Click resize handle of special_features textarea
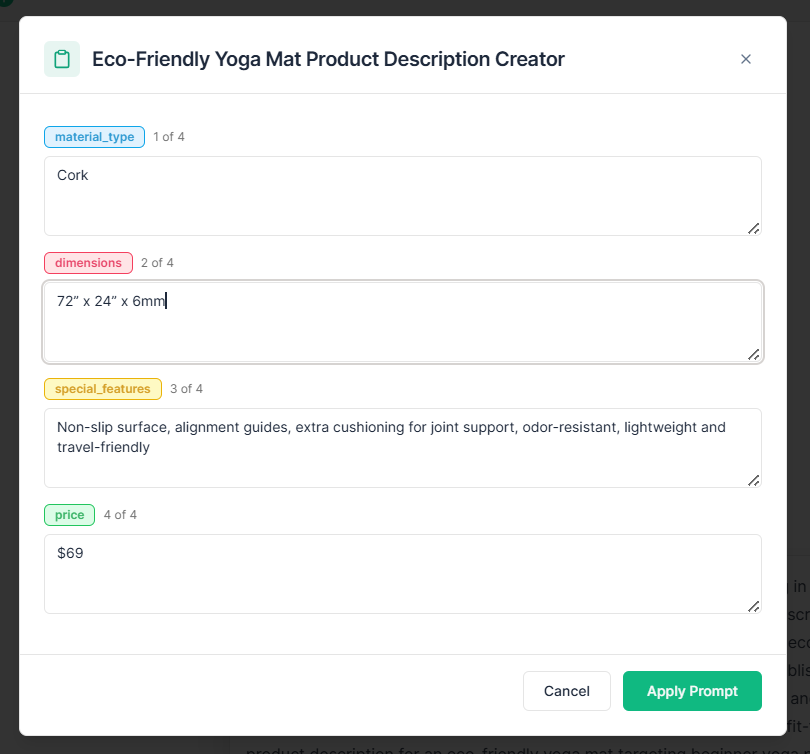The height and width of the screenshot is (754, 810). pyautogui.click(x=754, y=480)
